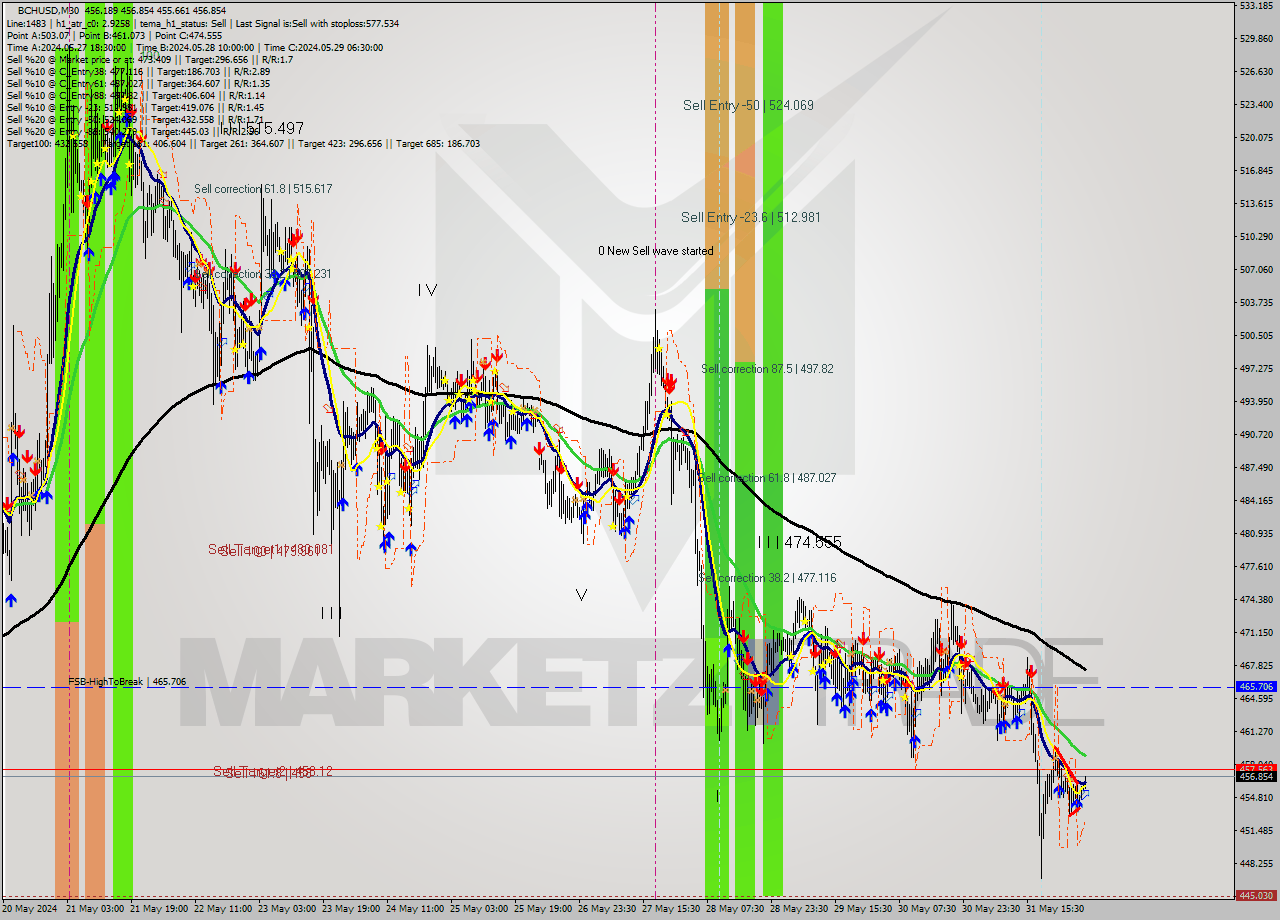Click the '22 May 11:00' time axis label
The image size is (1280, 920).
[x=223, y=909]
